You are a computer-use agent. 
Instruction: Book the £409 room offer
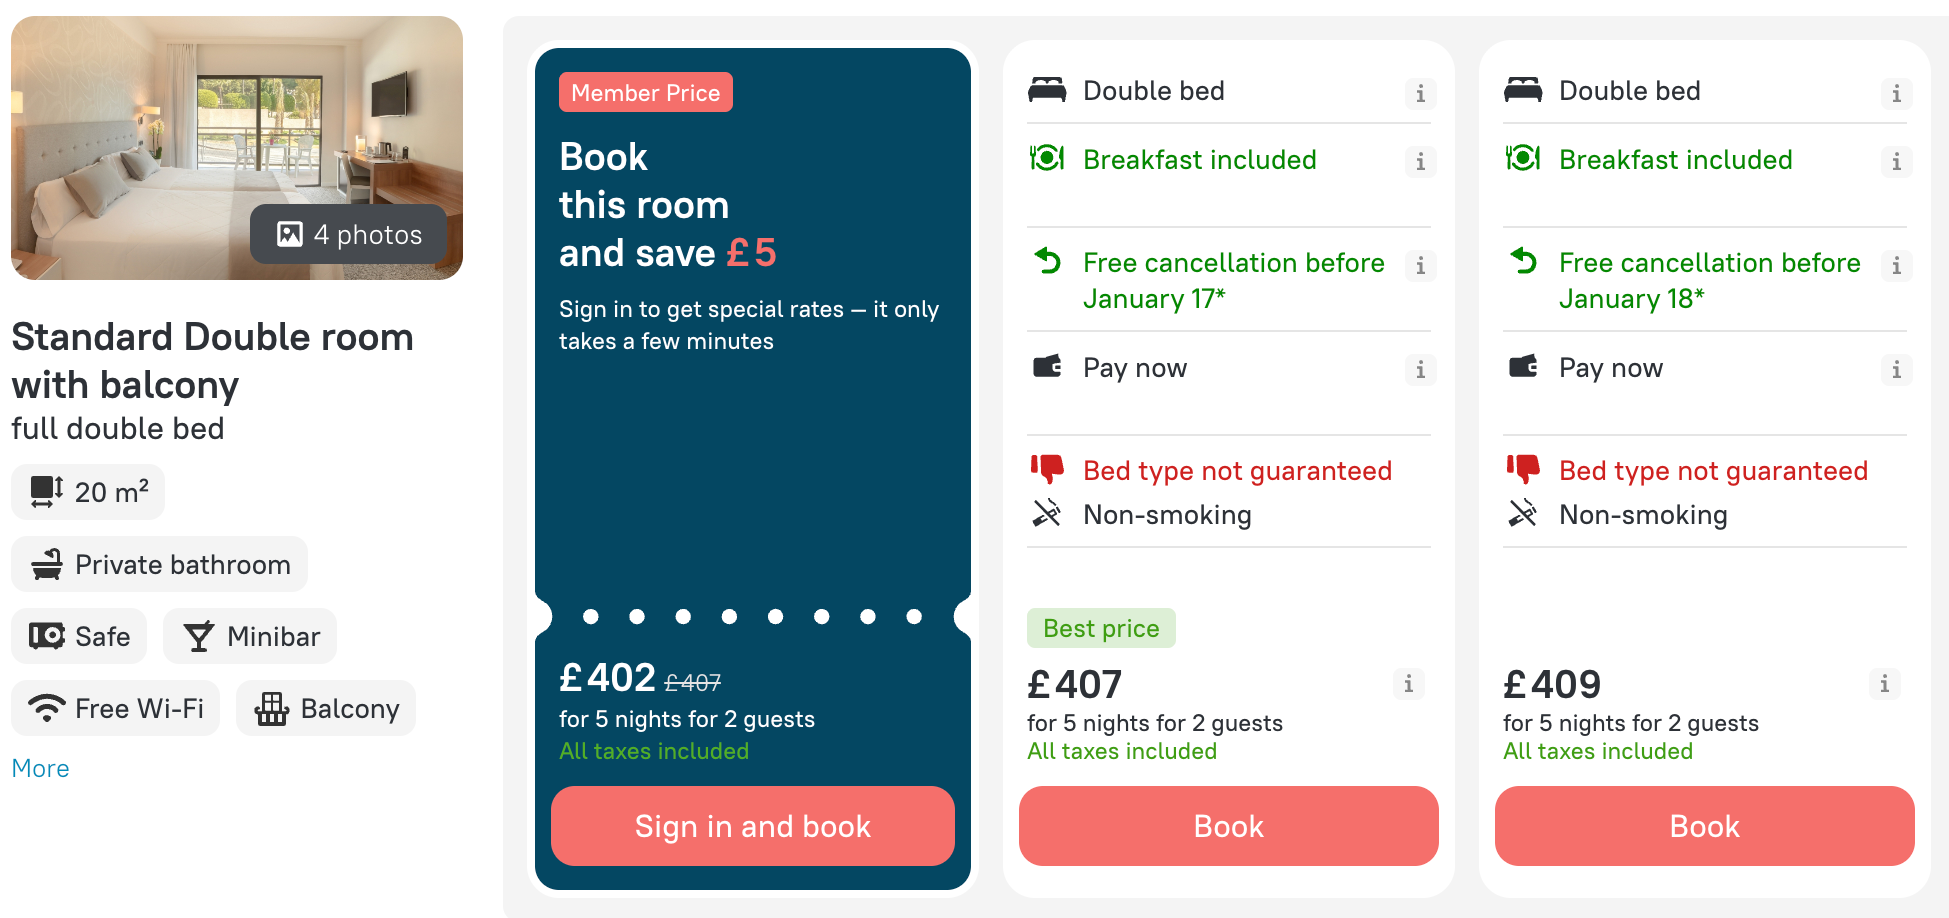point(1704,826)
